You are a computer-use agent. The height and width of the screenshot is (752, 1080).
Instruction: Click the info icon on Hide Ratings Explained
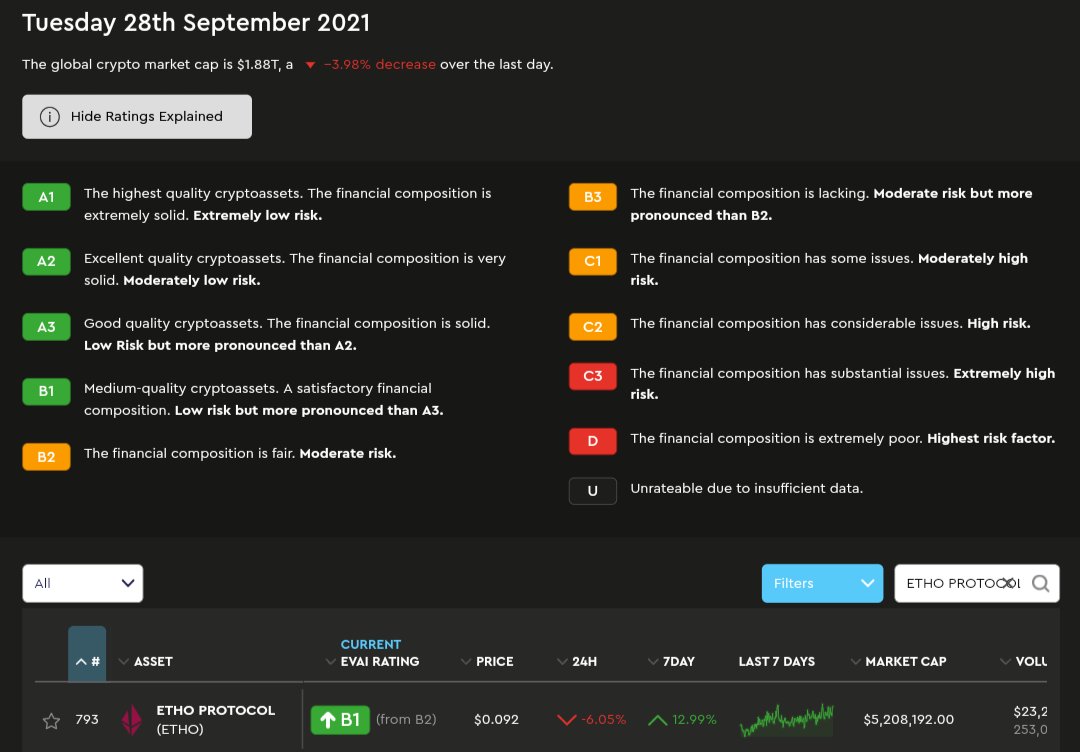49,116
